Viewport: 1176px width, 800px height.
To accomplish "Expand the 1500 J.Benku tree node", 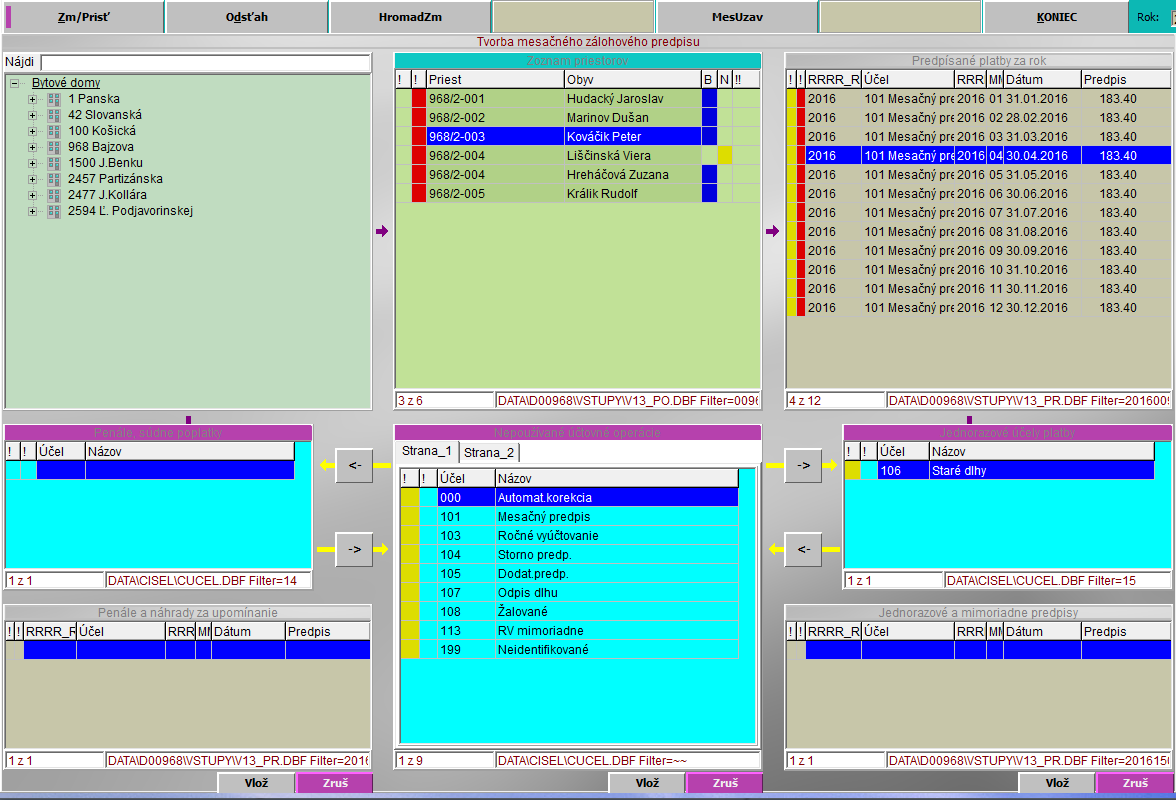I will point(32,163).
